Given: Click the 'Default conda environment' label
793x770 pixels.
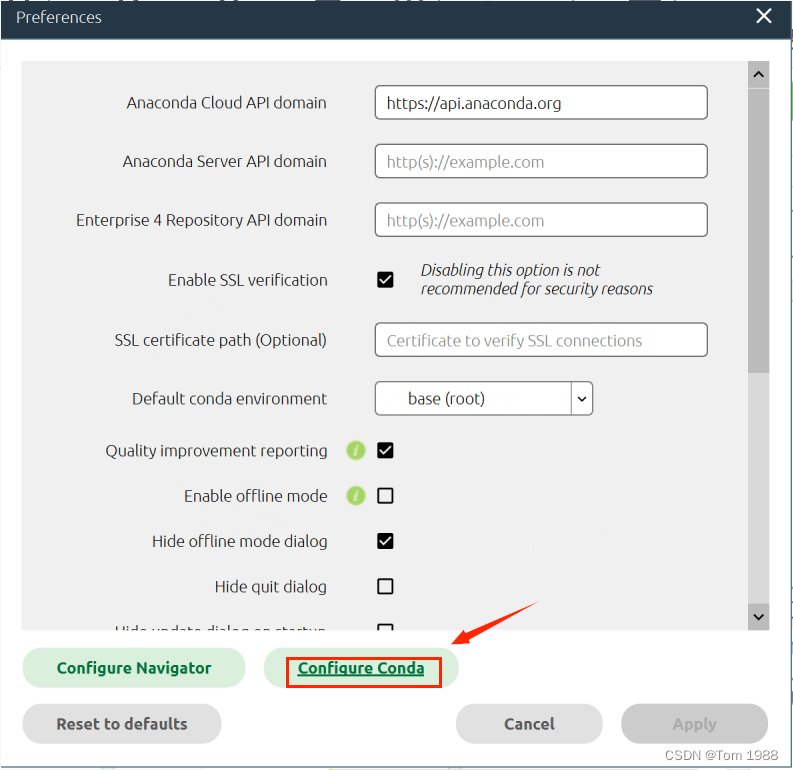Looking at the screenshot, I should click(229, 398).
